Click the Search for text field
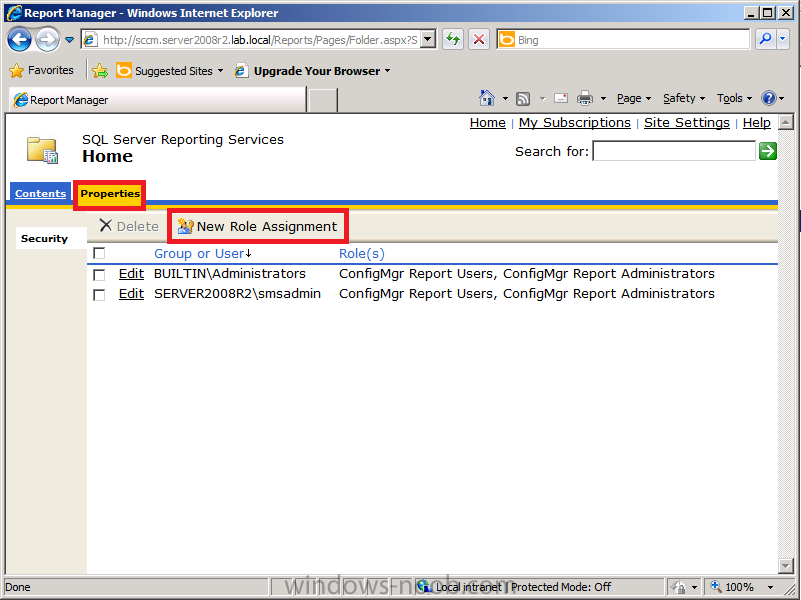The image size is (801, 600). click(674, 151)
